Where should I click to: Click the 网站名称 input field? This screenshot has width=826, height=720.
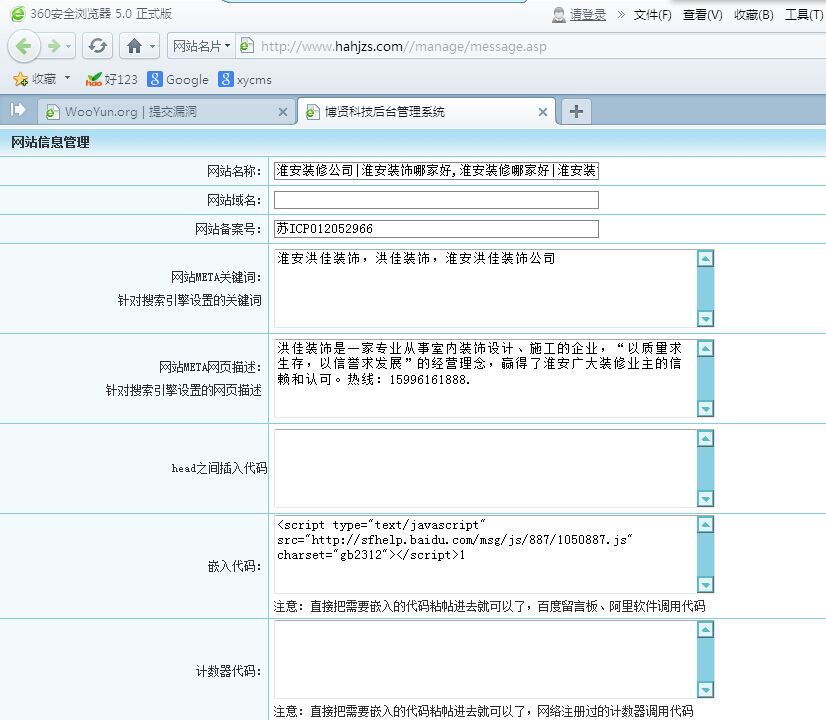point(436,171)
